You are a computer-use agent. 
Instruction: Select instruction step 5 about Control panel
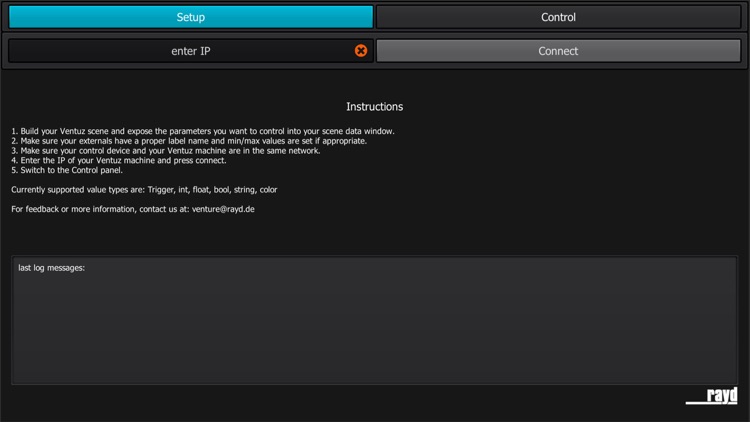pos(67,170)
